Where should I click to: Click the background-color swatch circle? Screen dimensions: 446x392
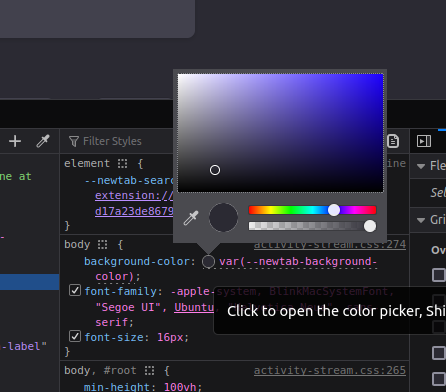208,262
